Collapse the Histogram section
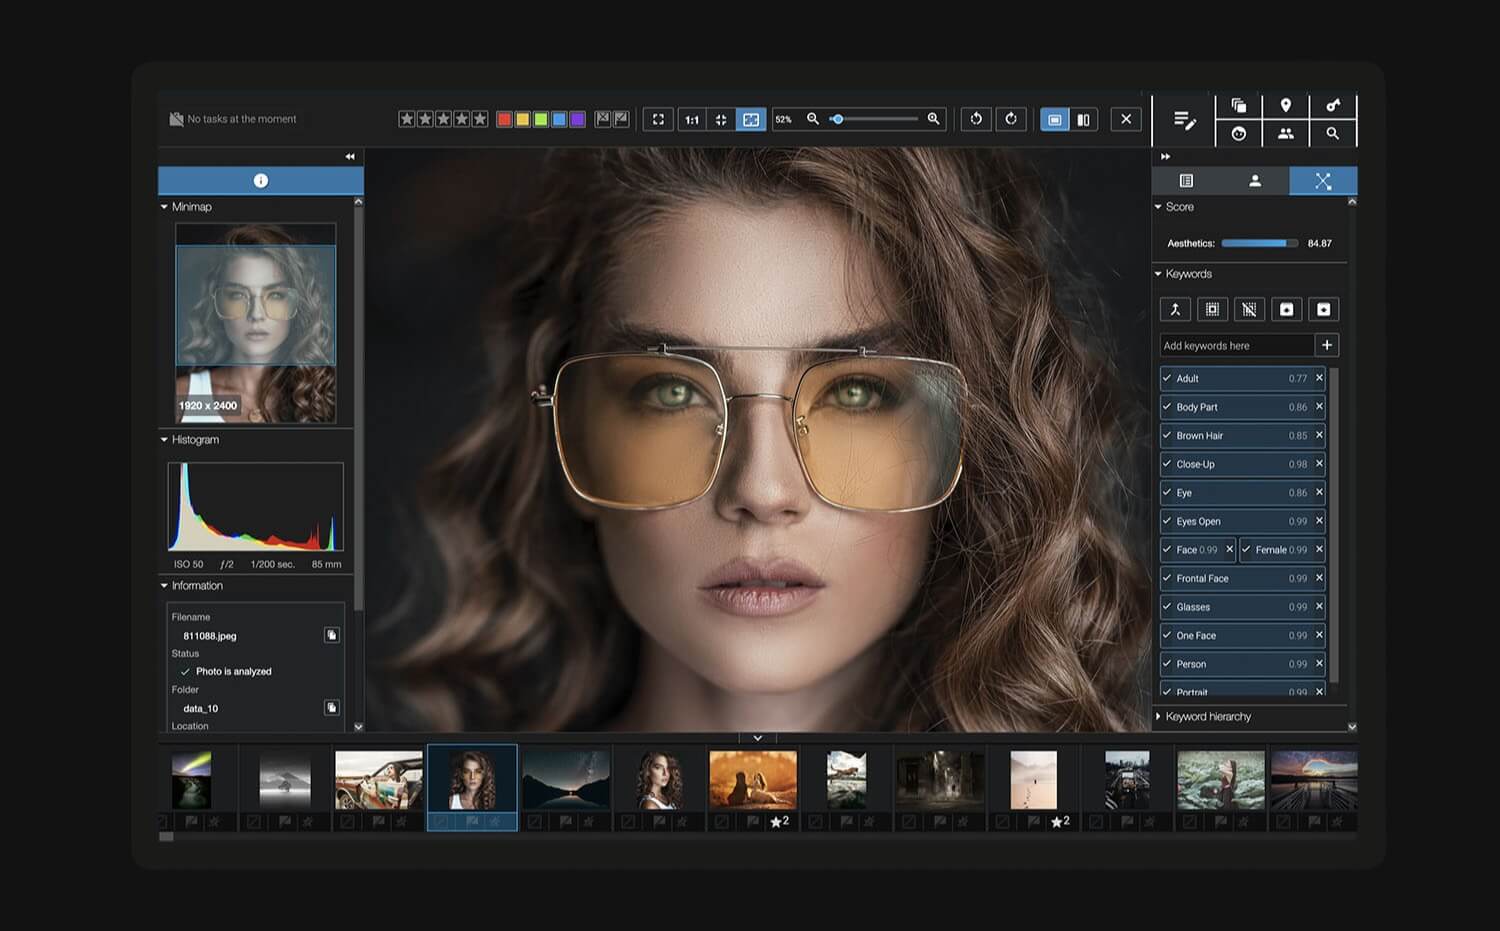This screenshot has height=931, width=1500. click(x=164, y=440)
